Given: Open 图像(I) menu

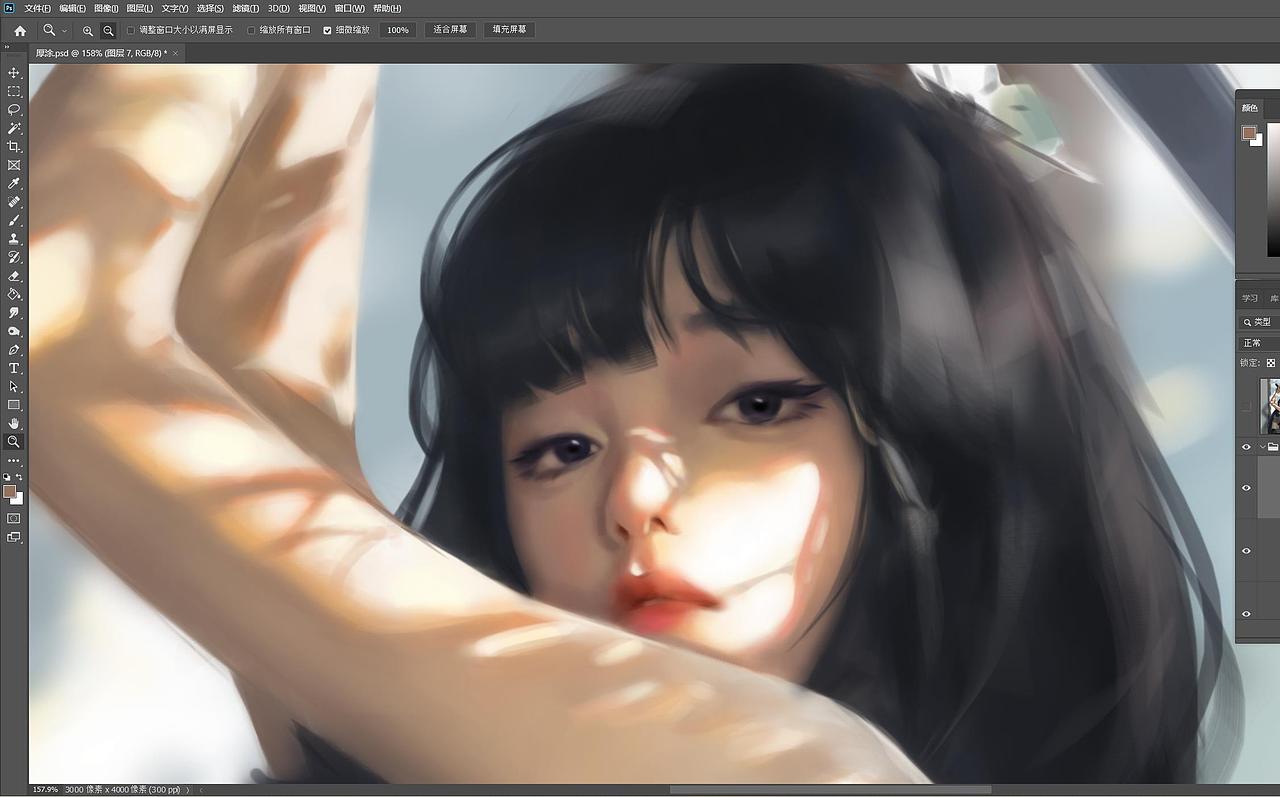Looking at the screenshot, I should tap(106, 8).
